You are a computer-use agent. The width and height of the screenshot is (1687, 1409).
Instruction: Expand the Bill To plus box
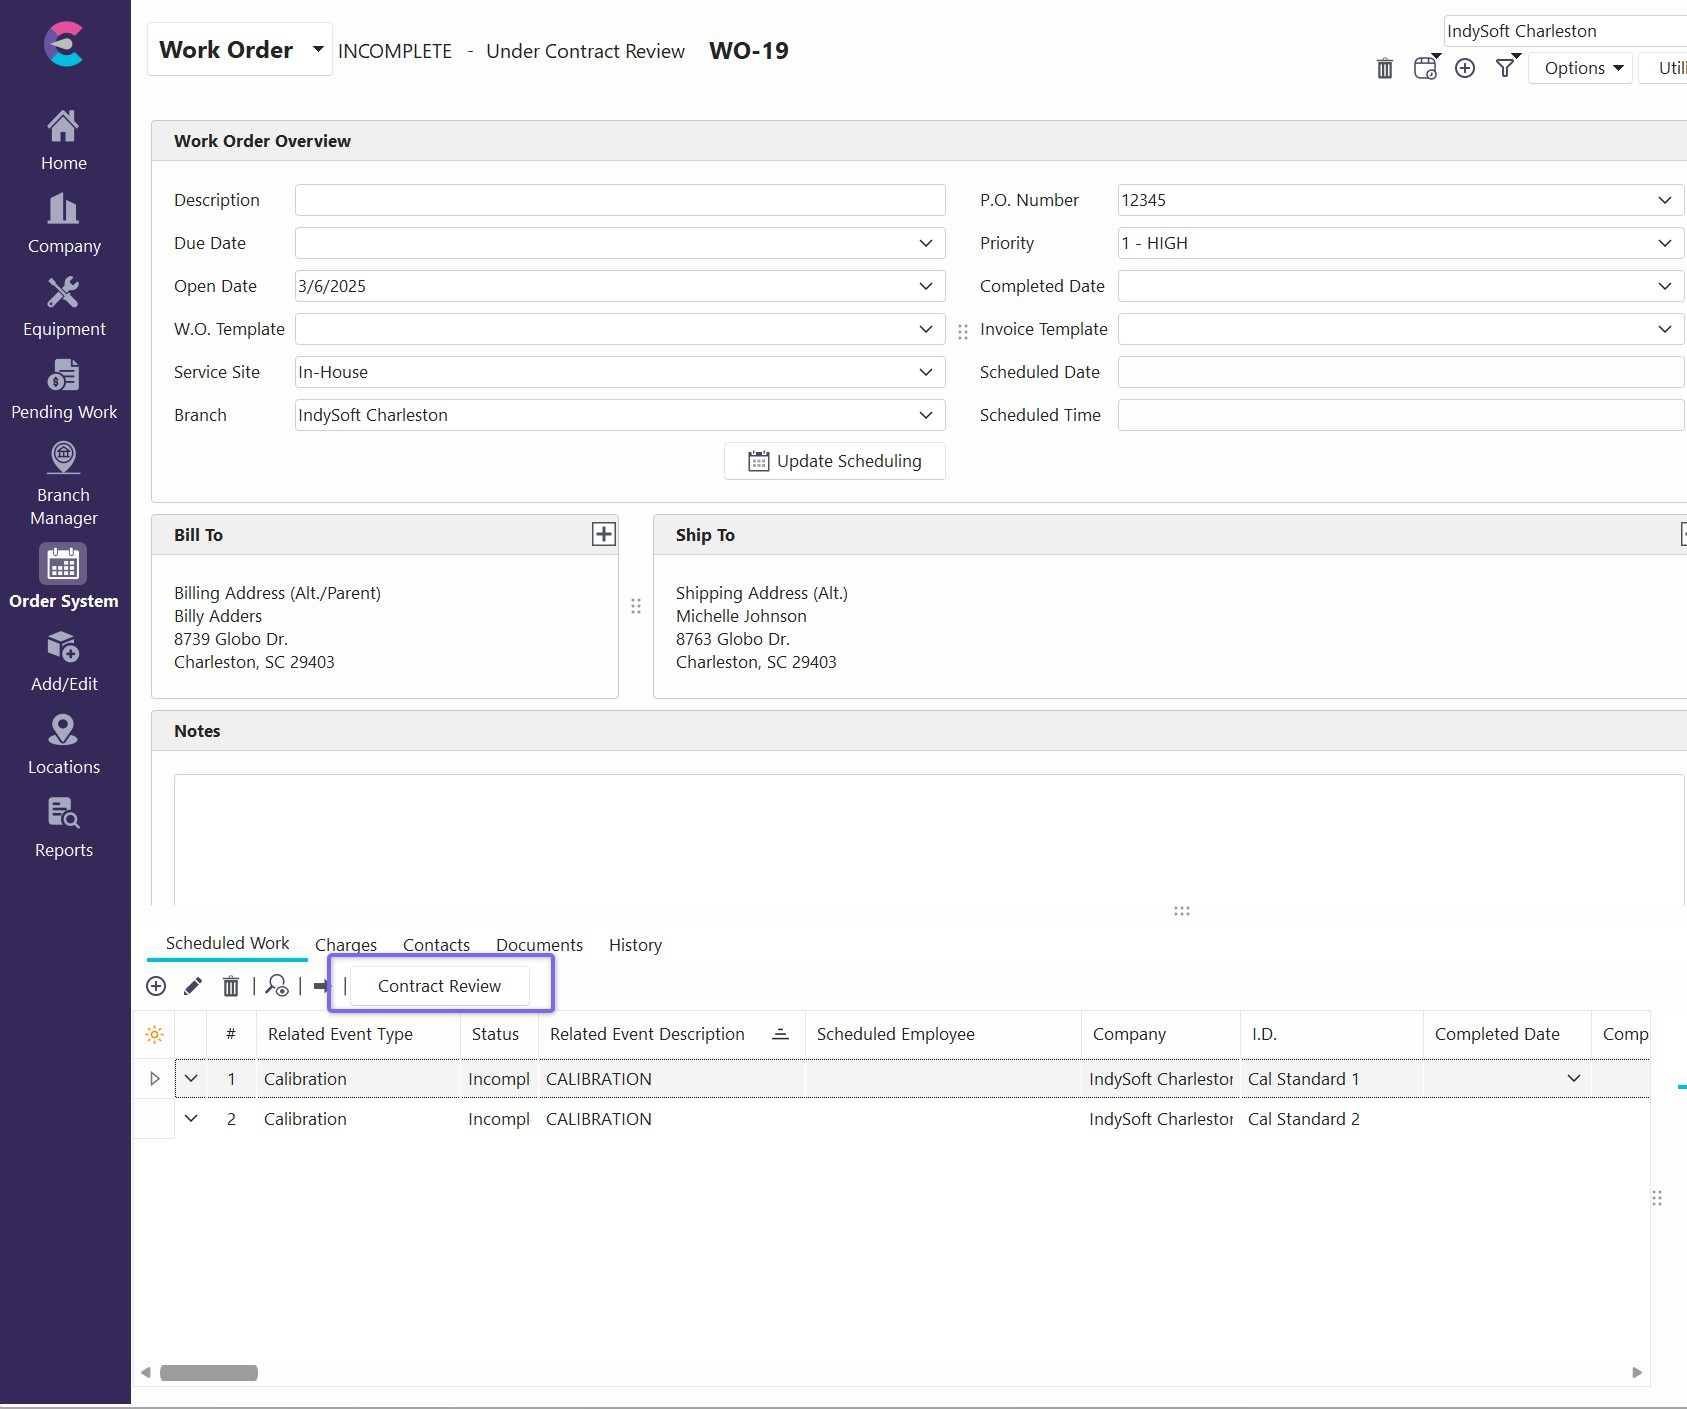pyautogui.click(x=603, y=534)
